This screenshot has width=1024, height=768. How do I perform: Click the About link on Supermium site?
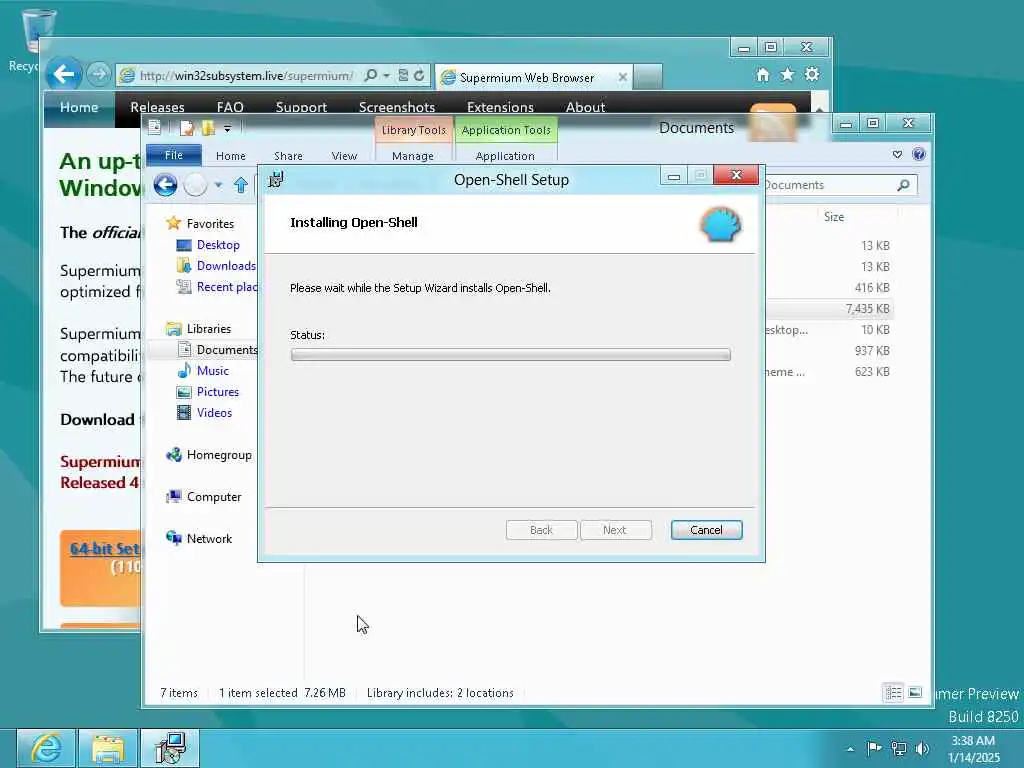(585, 107)
